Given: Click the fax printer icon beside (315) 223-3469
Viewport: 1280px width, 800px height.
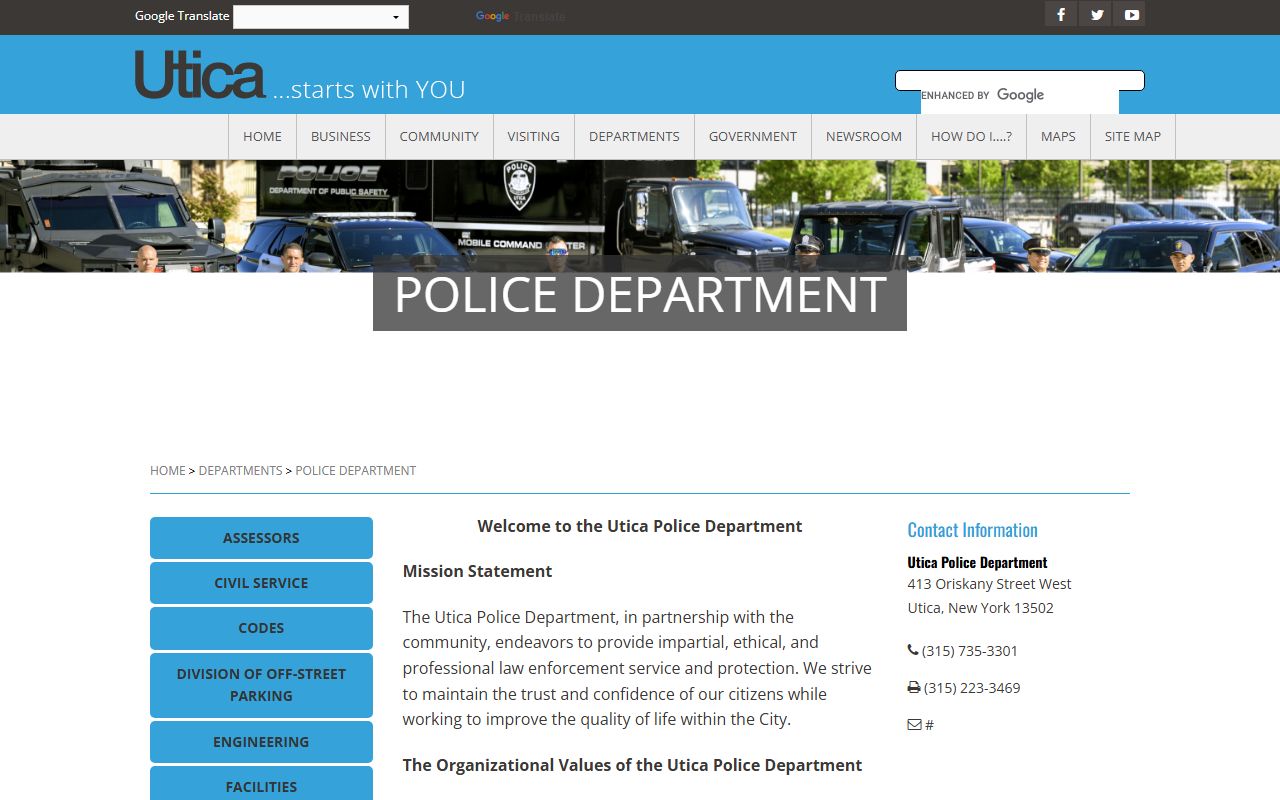Looking at the screenshot, I should click(914, 687).
